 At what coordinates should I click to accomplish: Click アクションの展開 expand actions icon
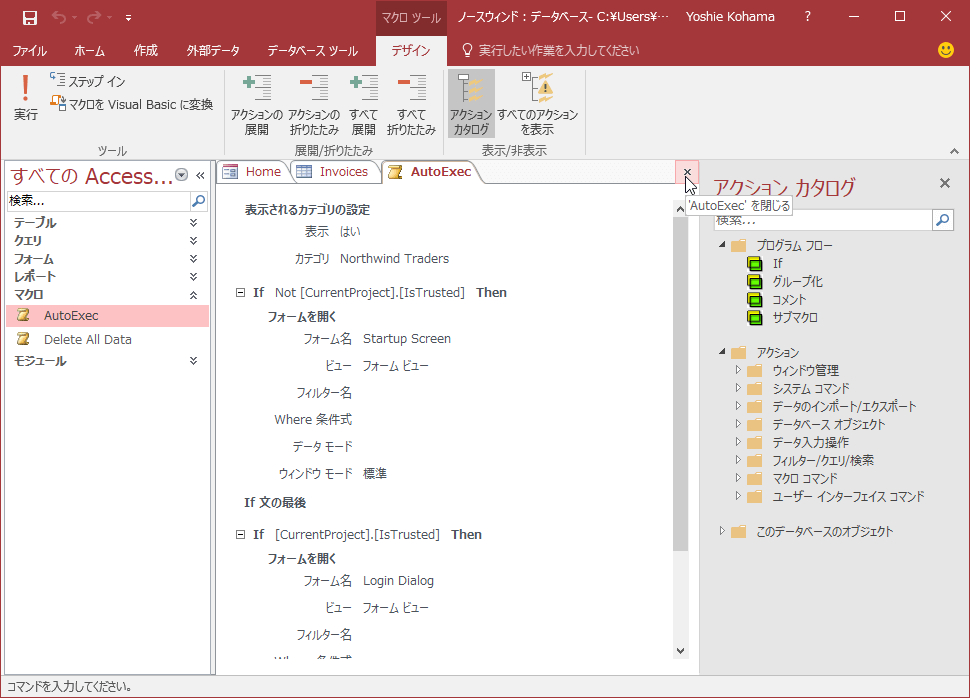click(x=257, y=104)
